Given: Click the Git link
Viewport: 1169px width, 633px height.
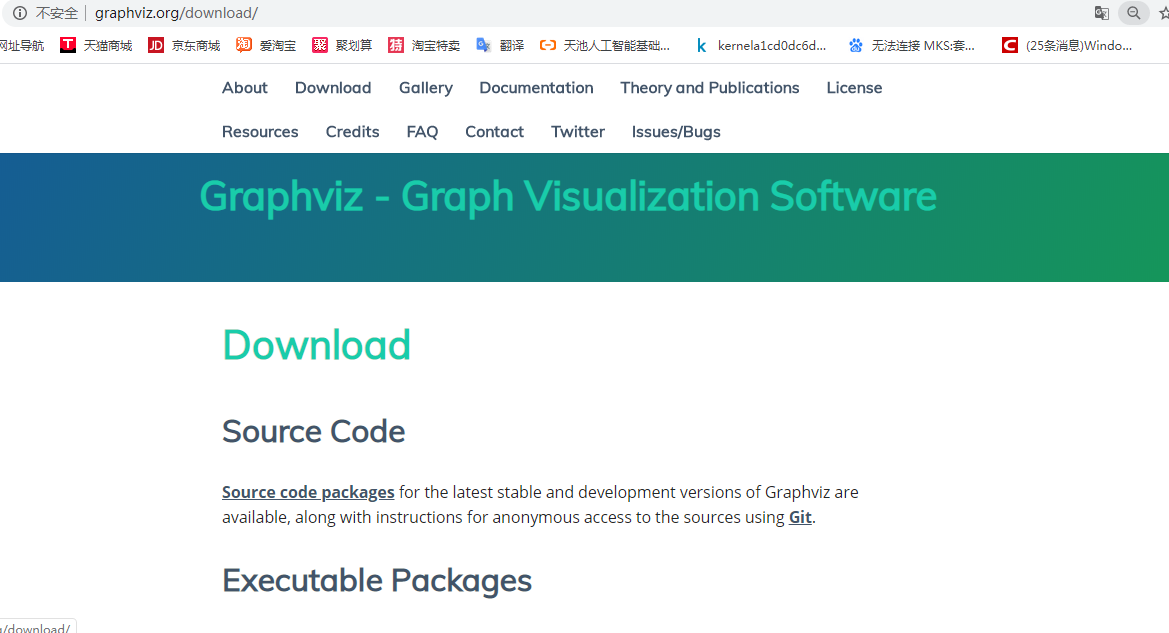Looking at the screenshot, I should tap(799, 517).
